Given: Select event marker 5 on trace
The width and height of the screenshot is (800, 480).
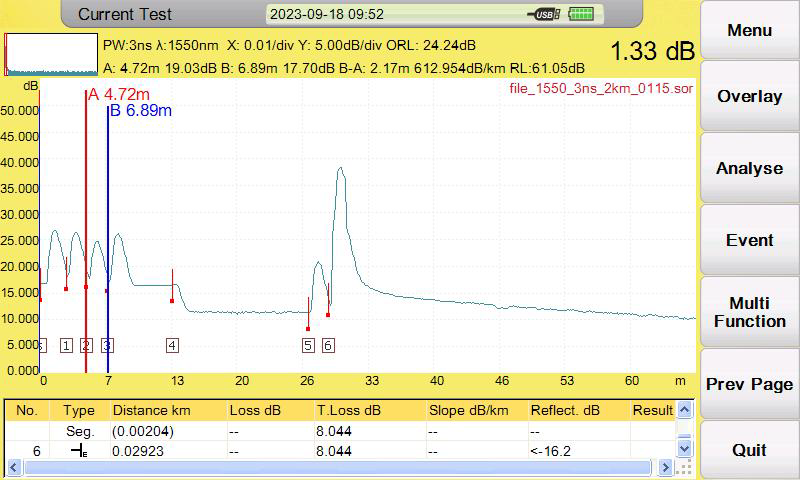Looking at the screenshot, I should click(x=308, y=345).
